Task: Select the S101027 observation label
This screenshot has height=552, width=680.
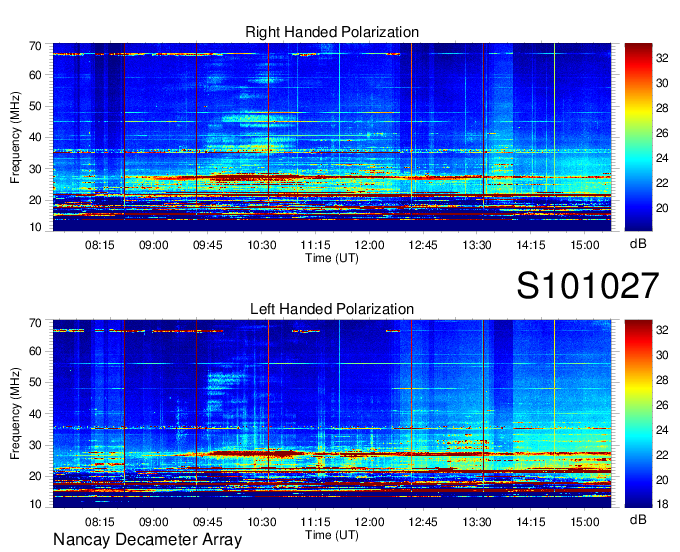Action: [588, 286]
